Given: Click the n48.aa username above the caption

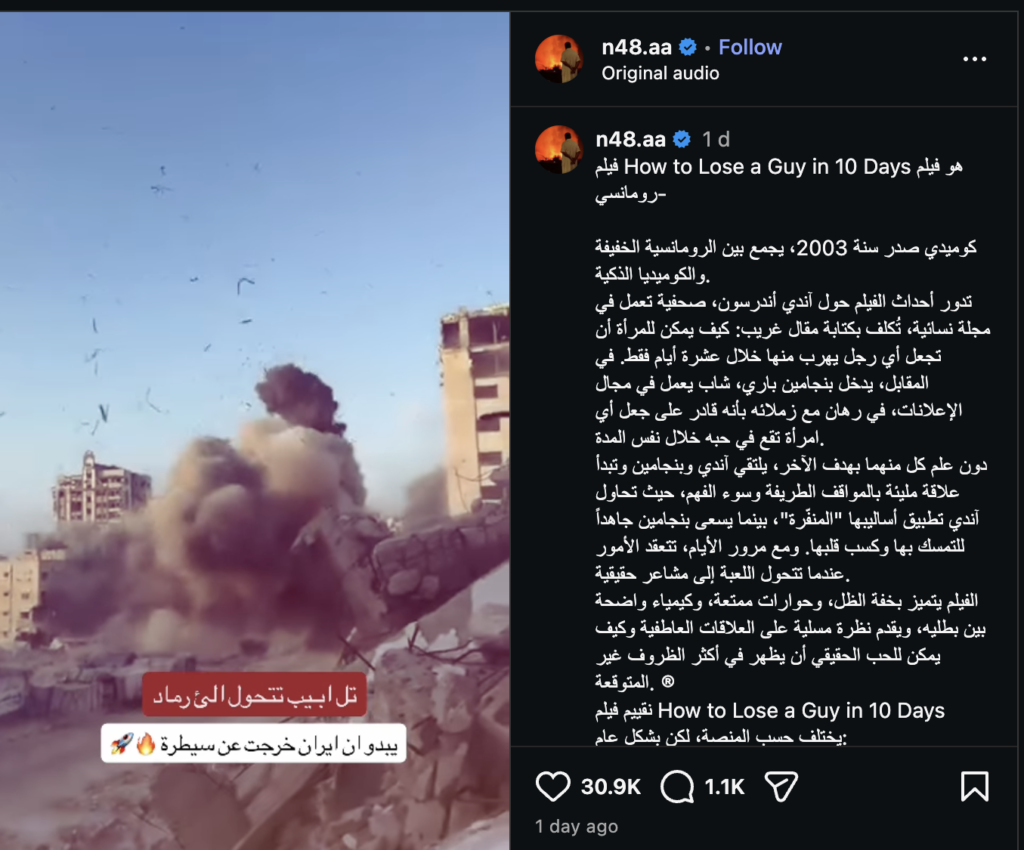Looking at the screenshot, I should [630, 139].
